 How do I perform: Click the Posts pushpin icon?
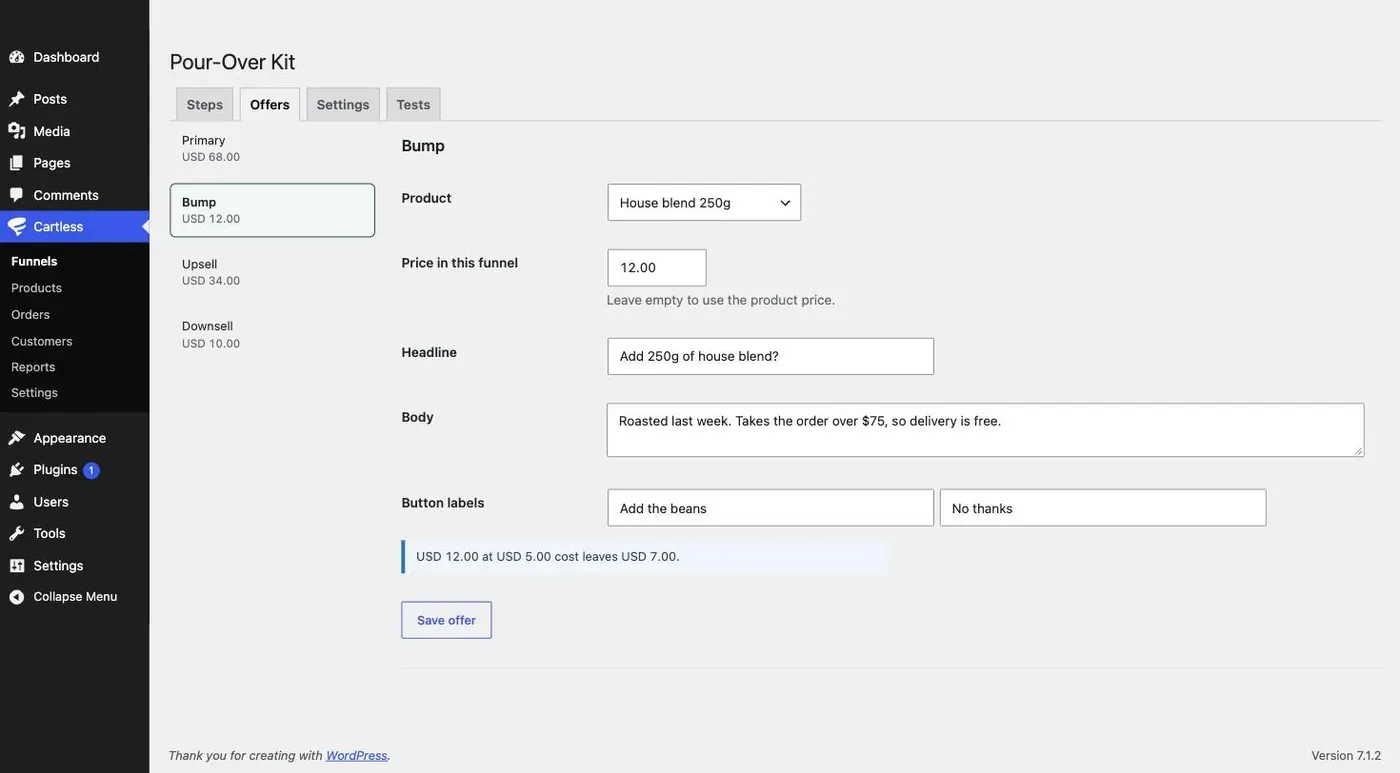[17, 99]
